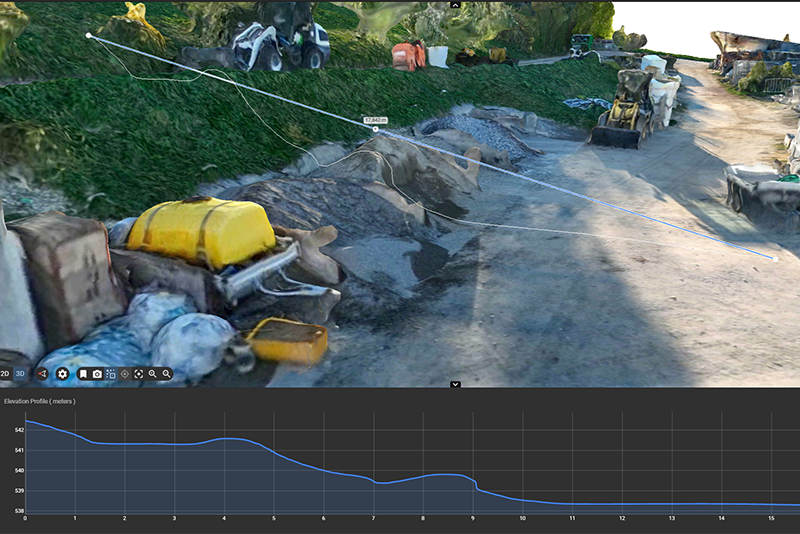Select the 3D view mode
The width and height of the screenshot is (800, 534).
[20, 374]
